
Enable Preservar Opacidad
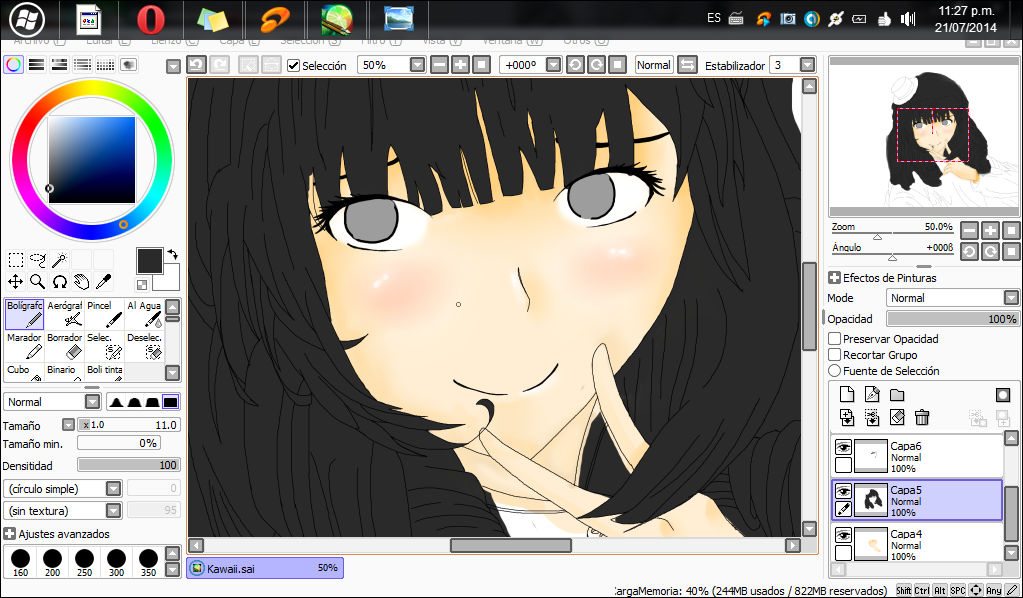(x=834, y=338)
